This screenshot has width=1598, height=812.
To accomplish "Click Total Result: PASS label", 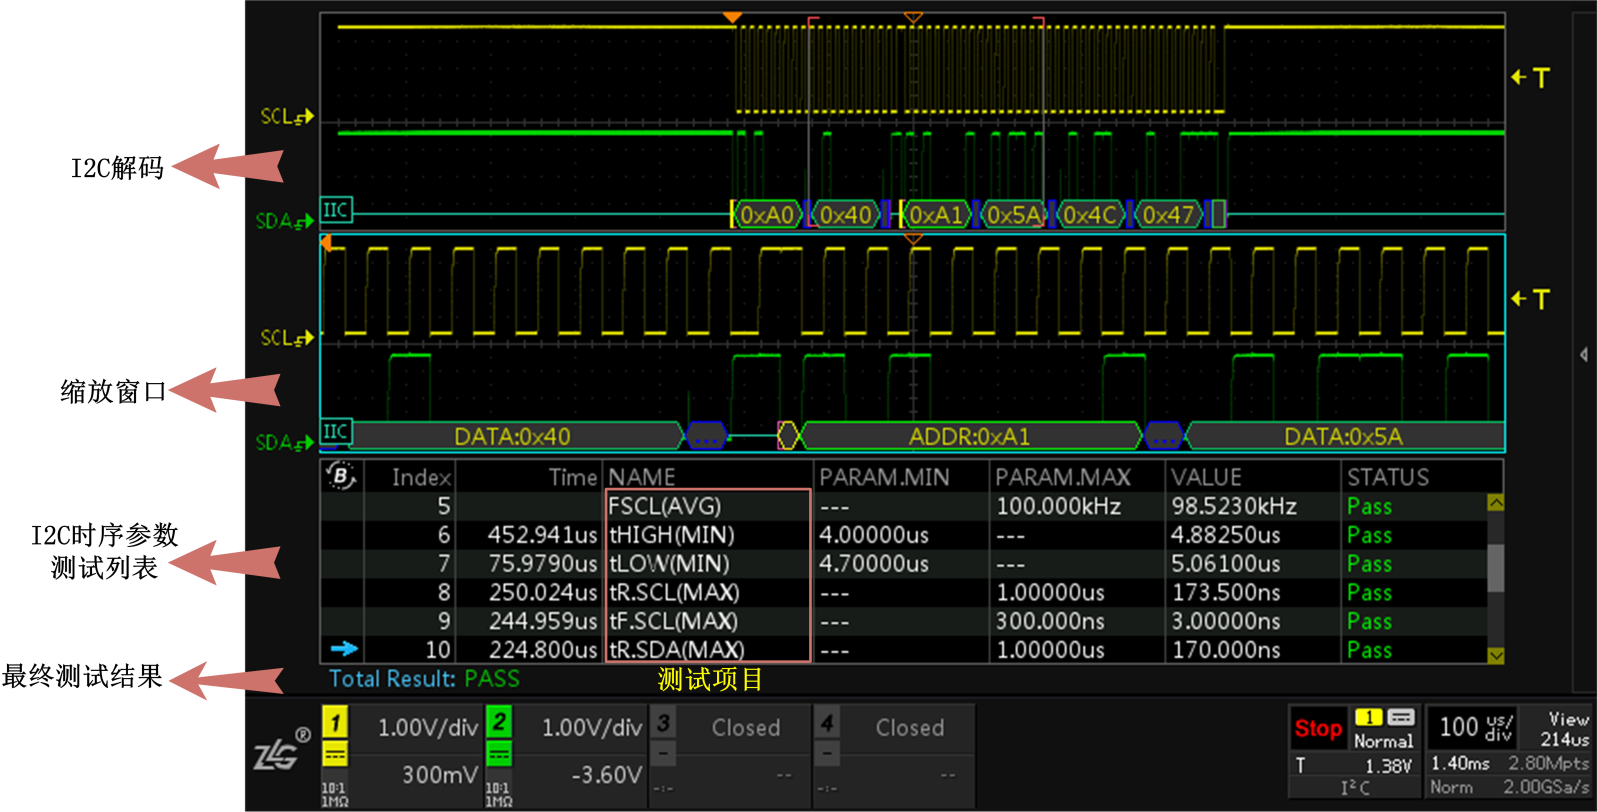I will pos(424,679).
